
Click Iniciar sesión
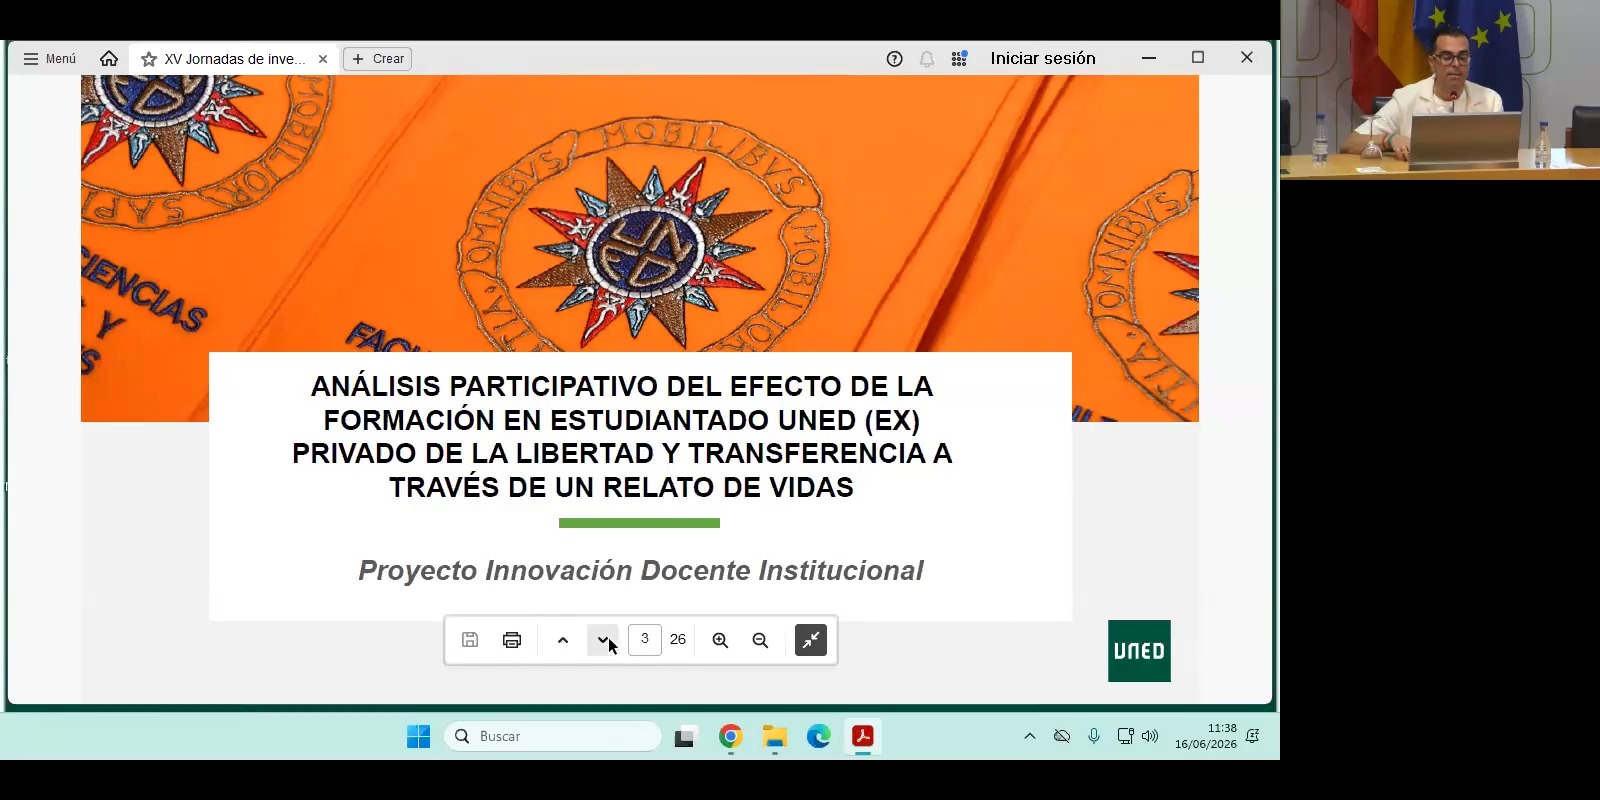coord(1043,58)
